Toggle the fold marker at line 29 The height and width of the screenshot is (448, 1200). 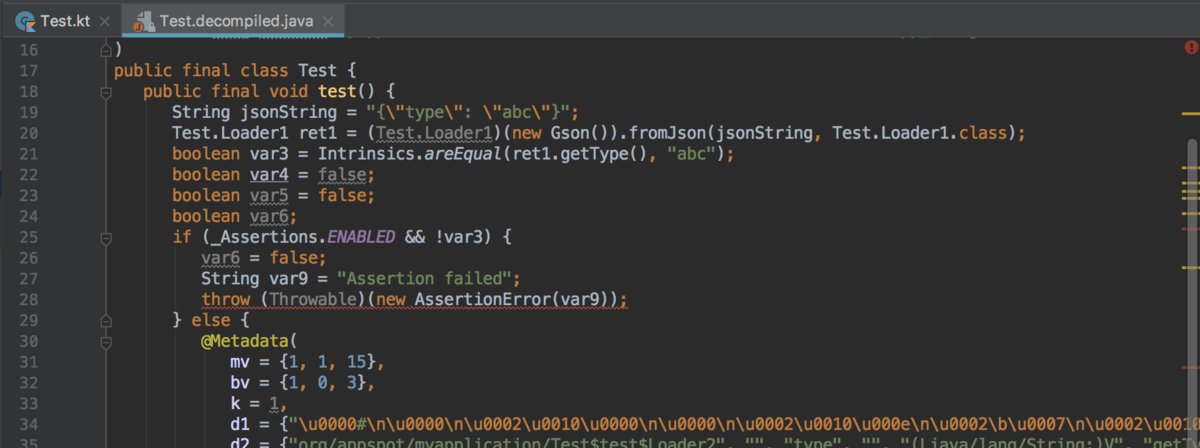(105, 322)
